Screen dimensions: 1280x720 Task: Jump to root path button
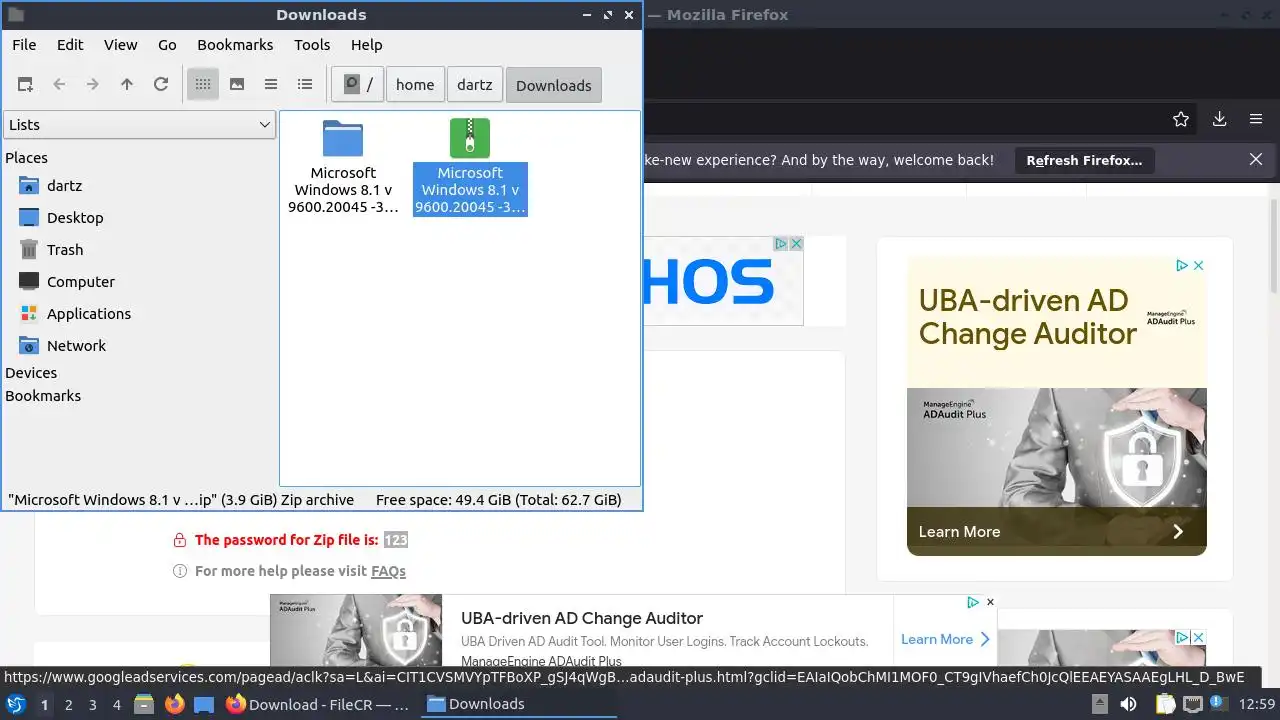tap(358, 85)
